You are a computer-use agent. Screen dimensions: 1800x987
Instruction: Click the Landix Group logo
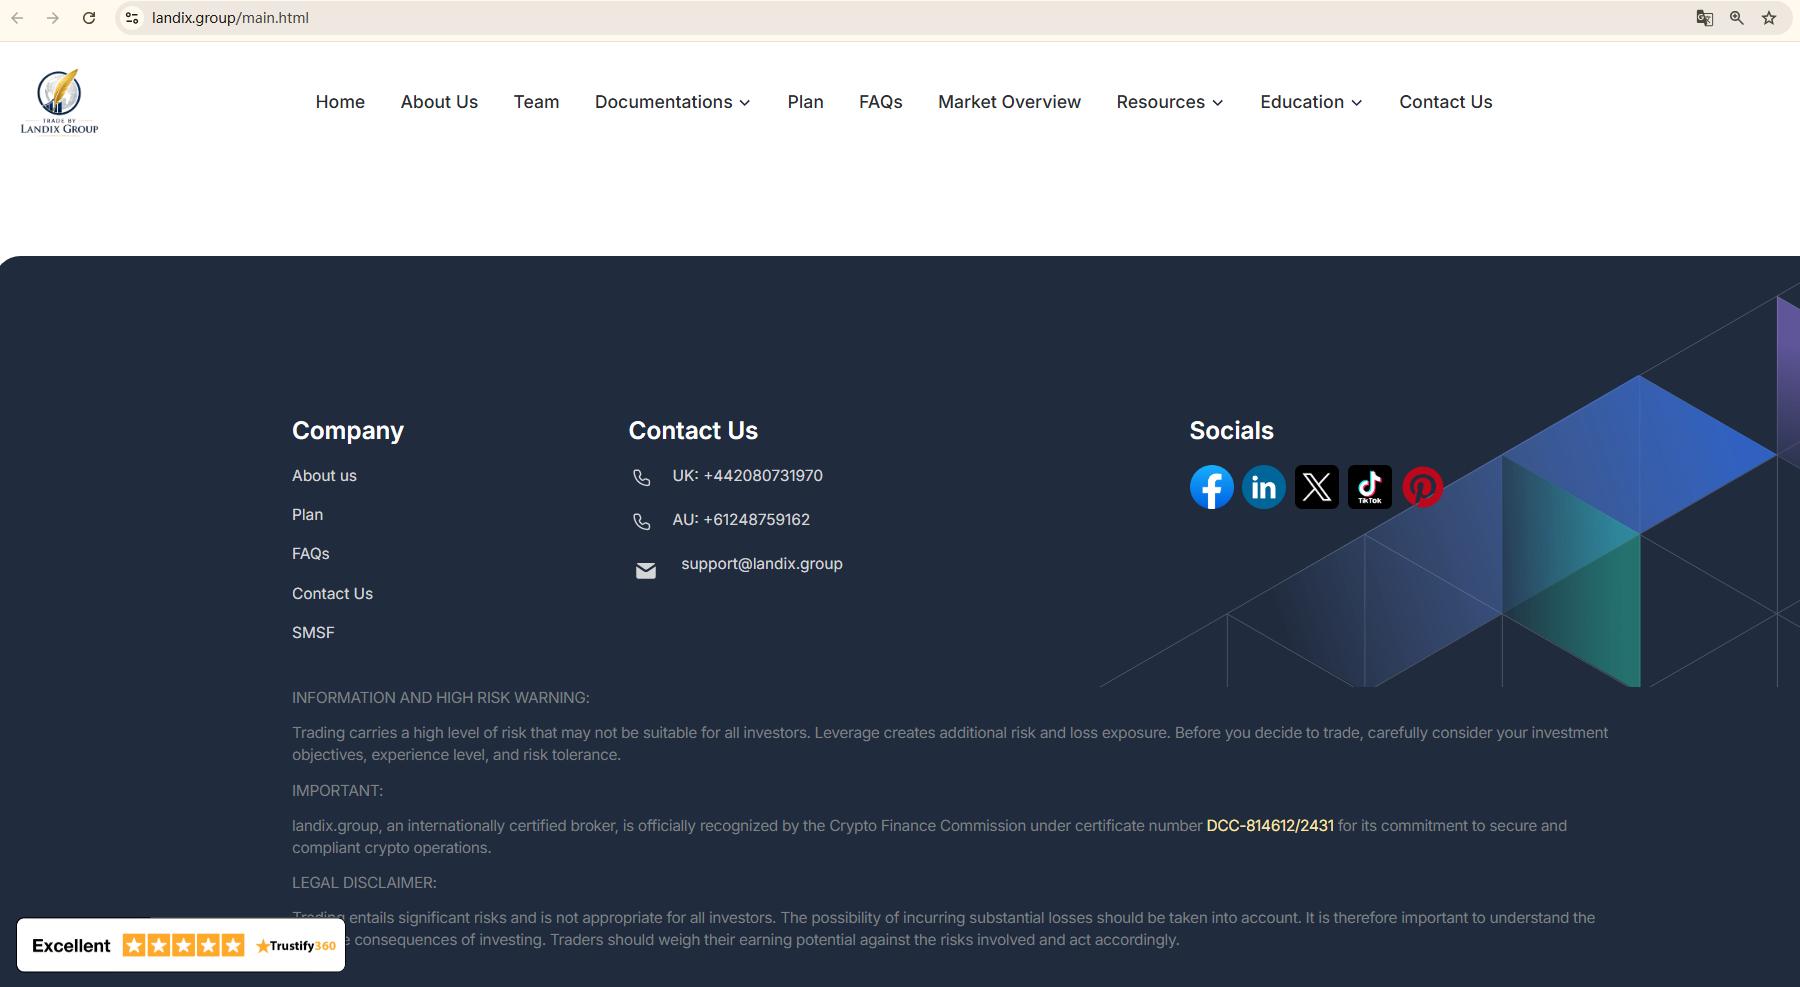(x=60, y=101)
